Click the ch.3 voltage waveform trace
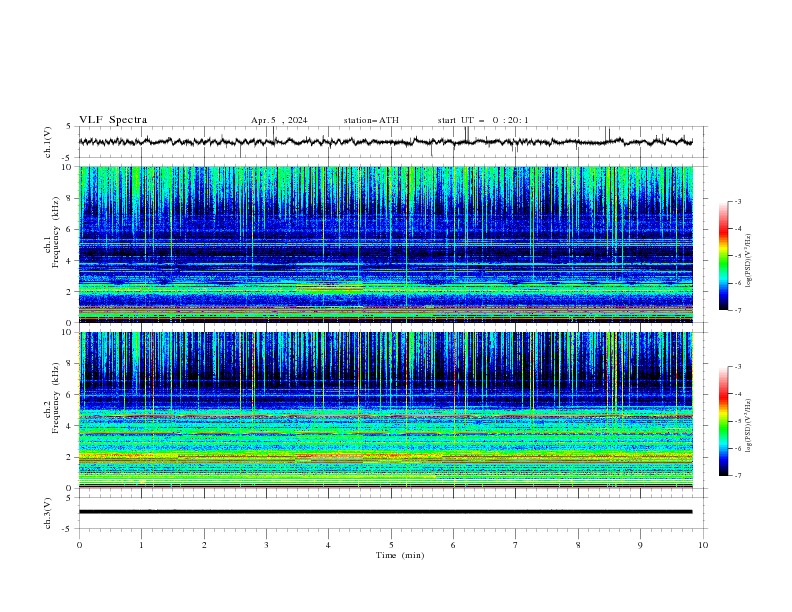Screen dimensions: 792x612 pos(386,512)
